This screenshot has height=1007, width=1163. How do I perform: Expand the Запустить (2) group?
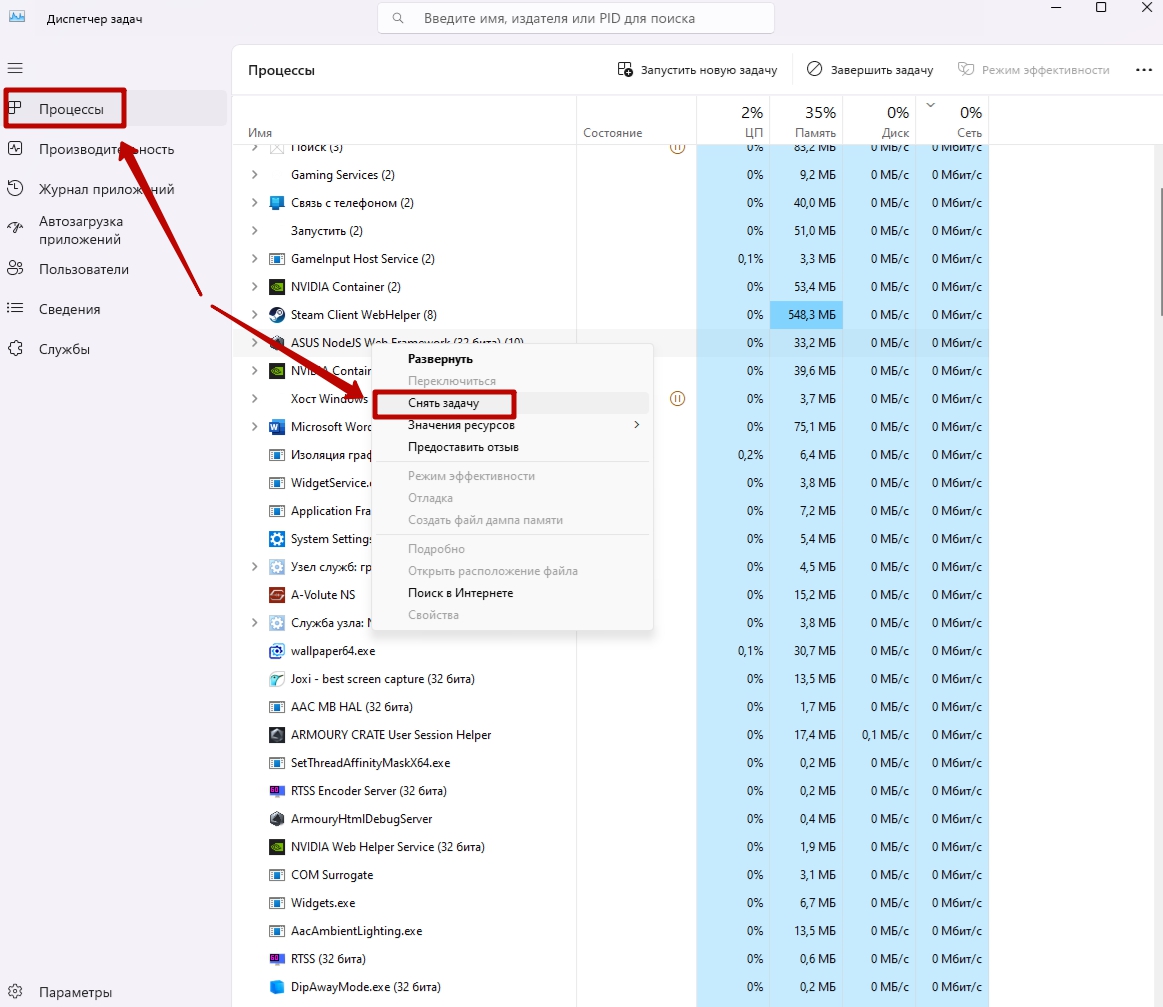[254, 231]
